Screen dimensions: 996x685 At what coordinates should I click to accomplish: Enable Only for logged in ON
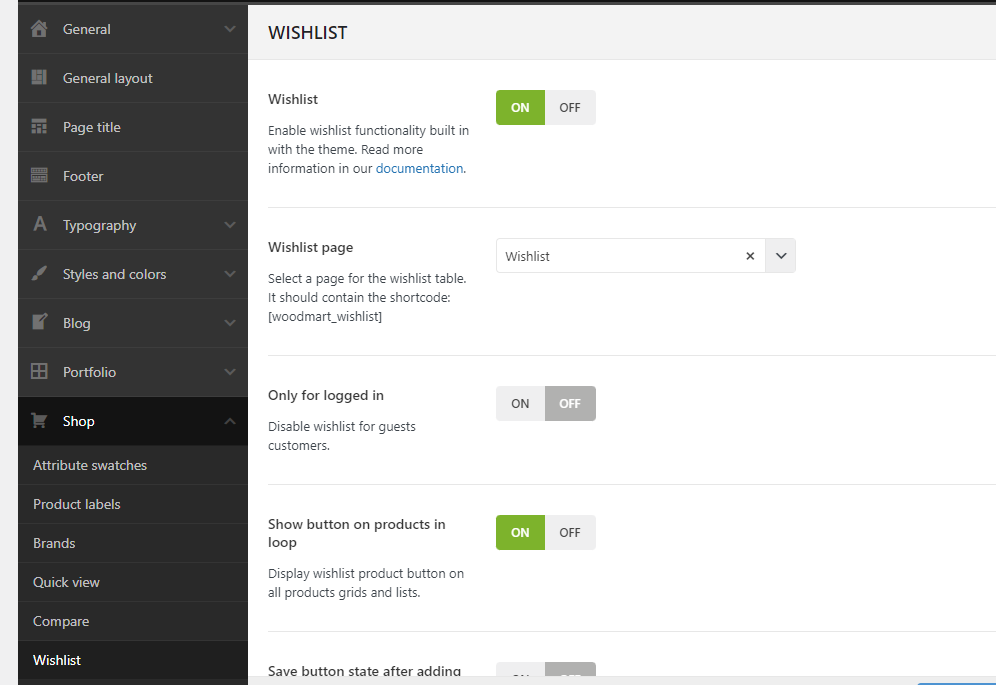(520, 404)
